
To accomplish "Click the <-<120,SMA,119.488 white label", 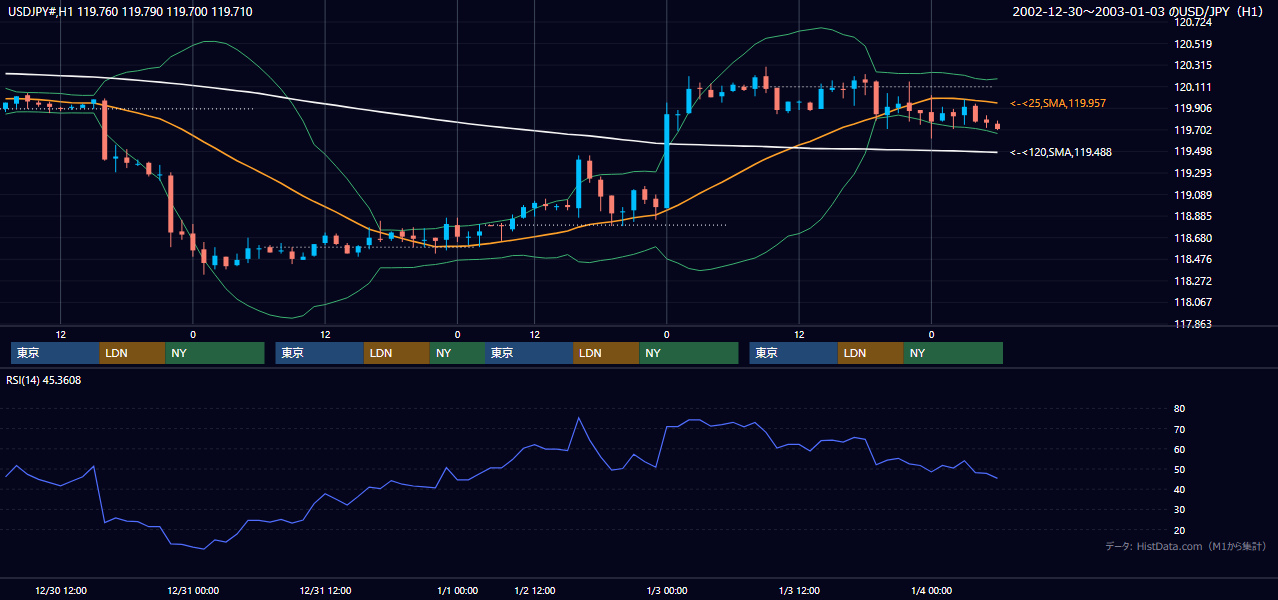I will pos(1061,152).
